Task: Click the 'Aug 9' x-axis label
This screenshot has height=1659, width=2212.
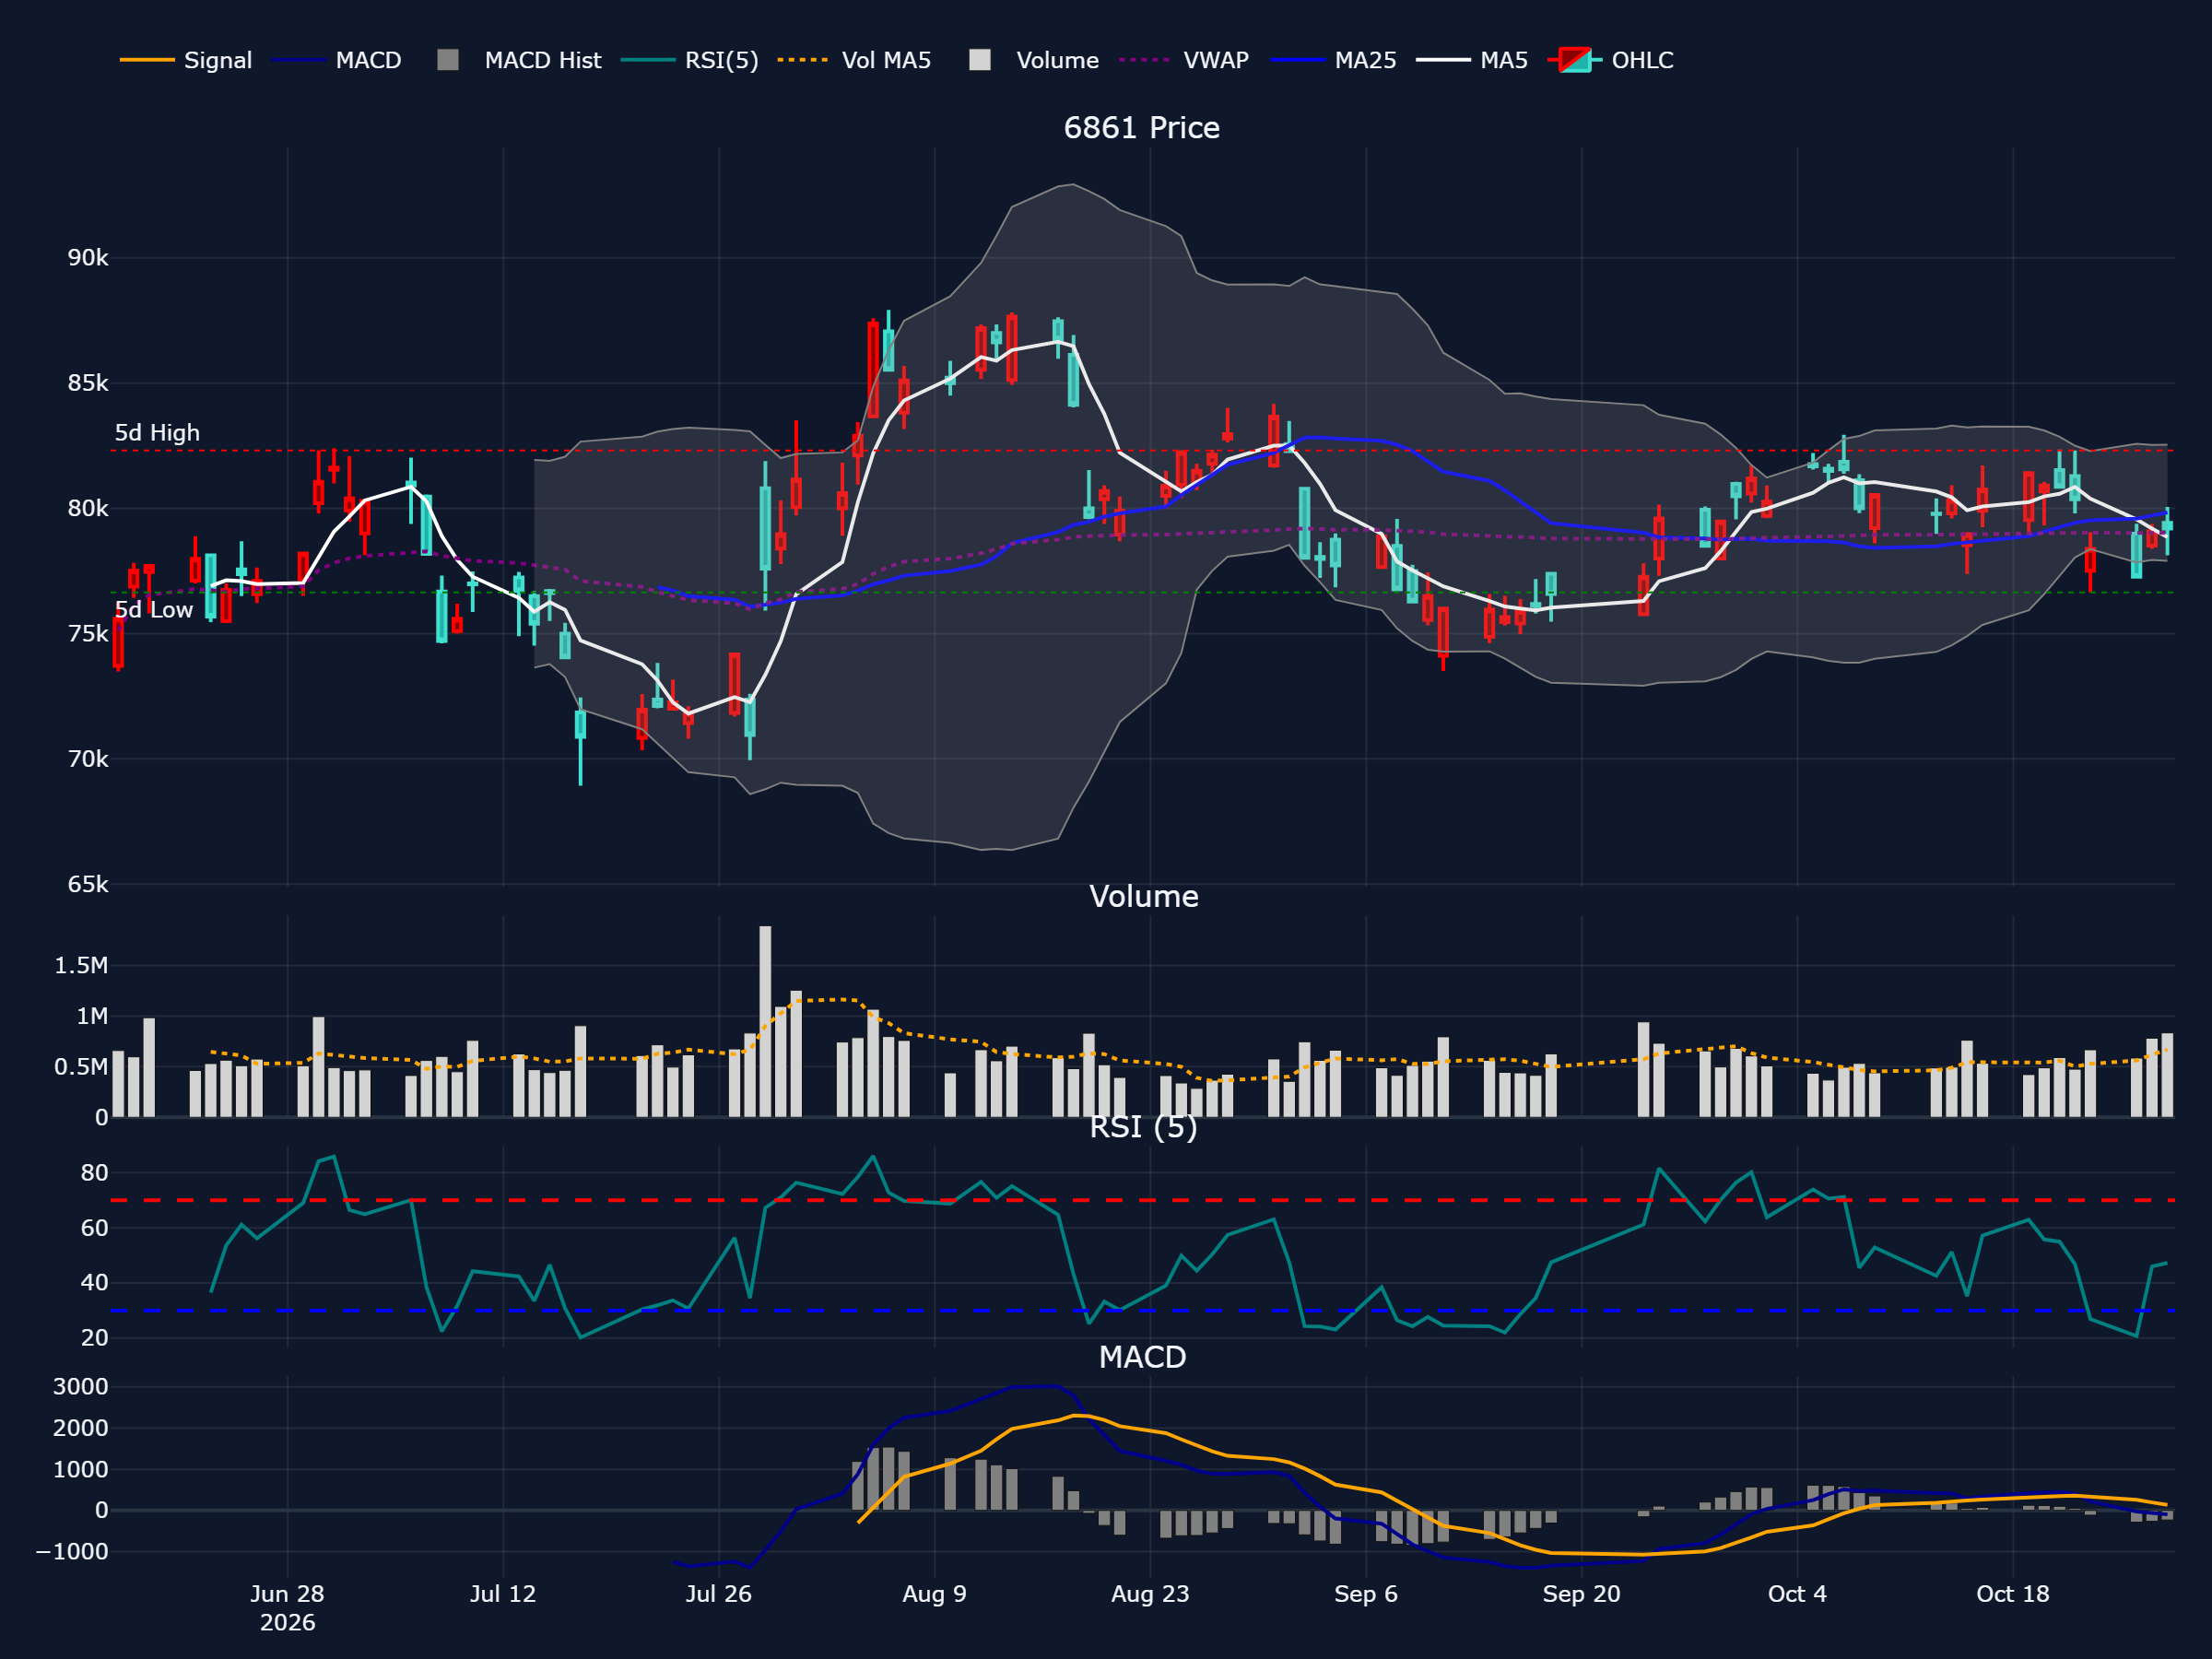Action: click(934, 1594)
